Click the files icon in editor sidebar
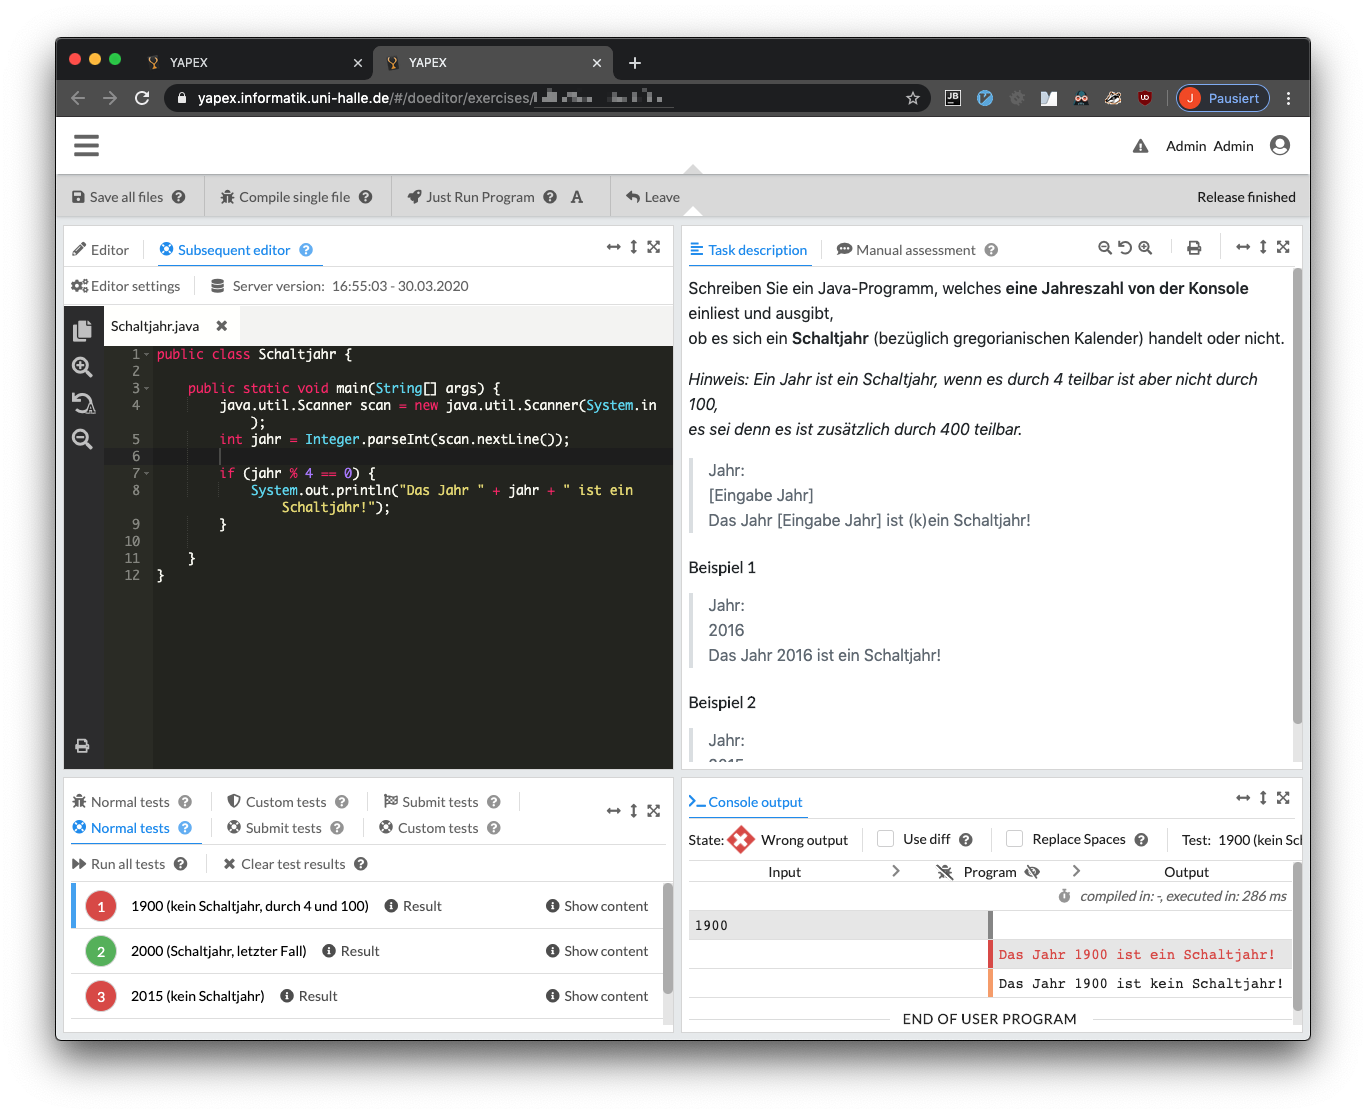Viewport: 1366px width, 1114px height. pos(82,330)
